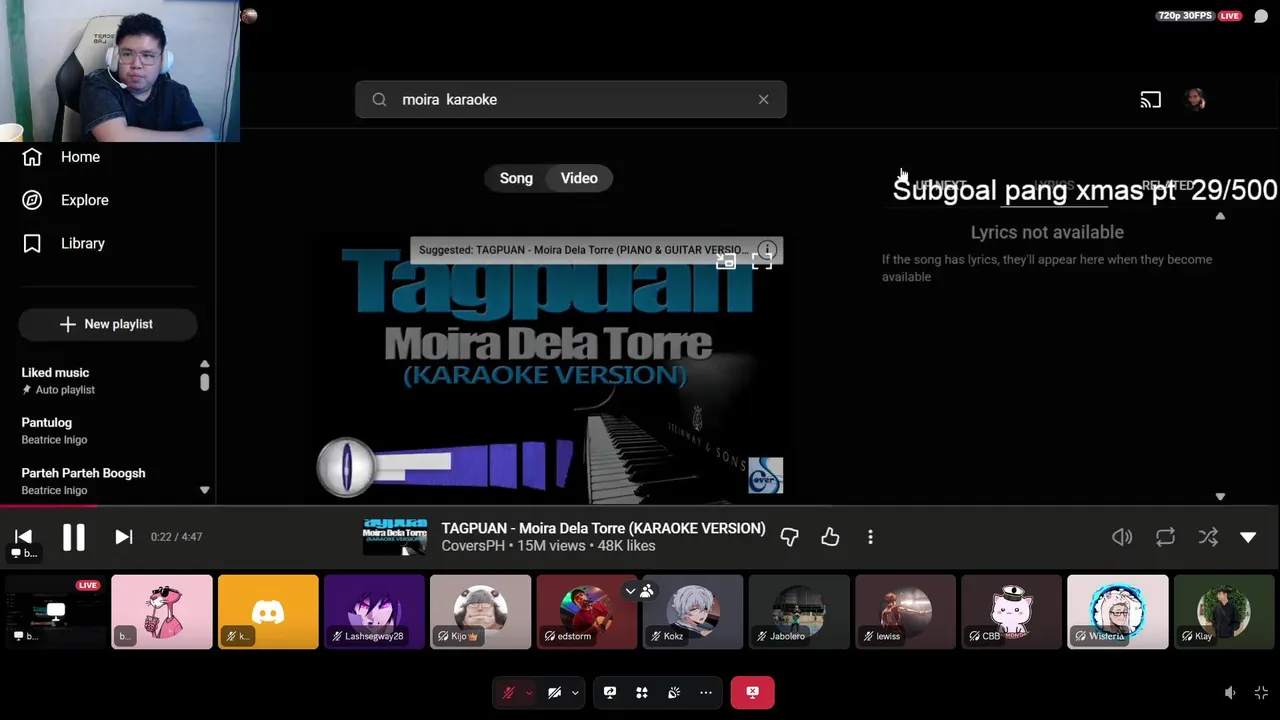Click the playlist list scroll-down arrow

(205, 490)
